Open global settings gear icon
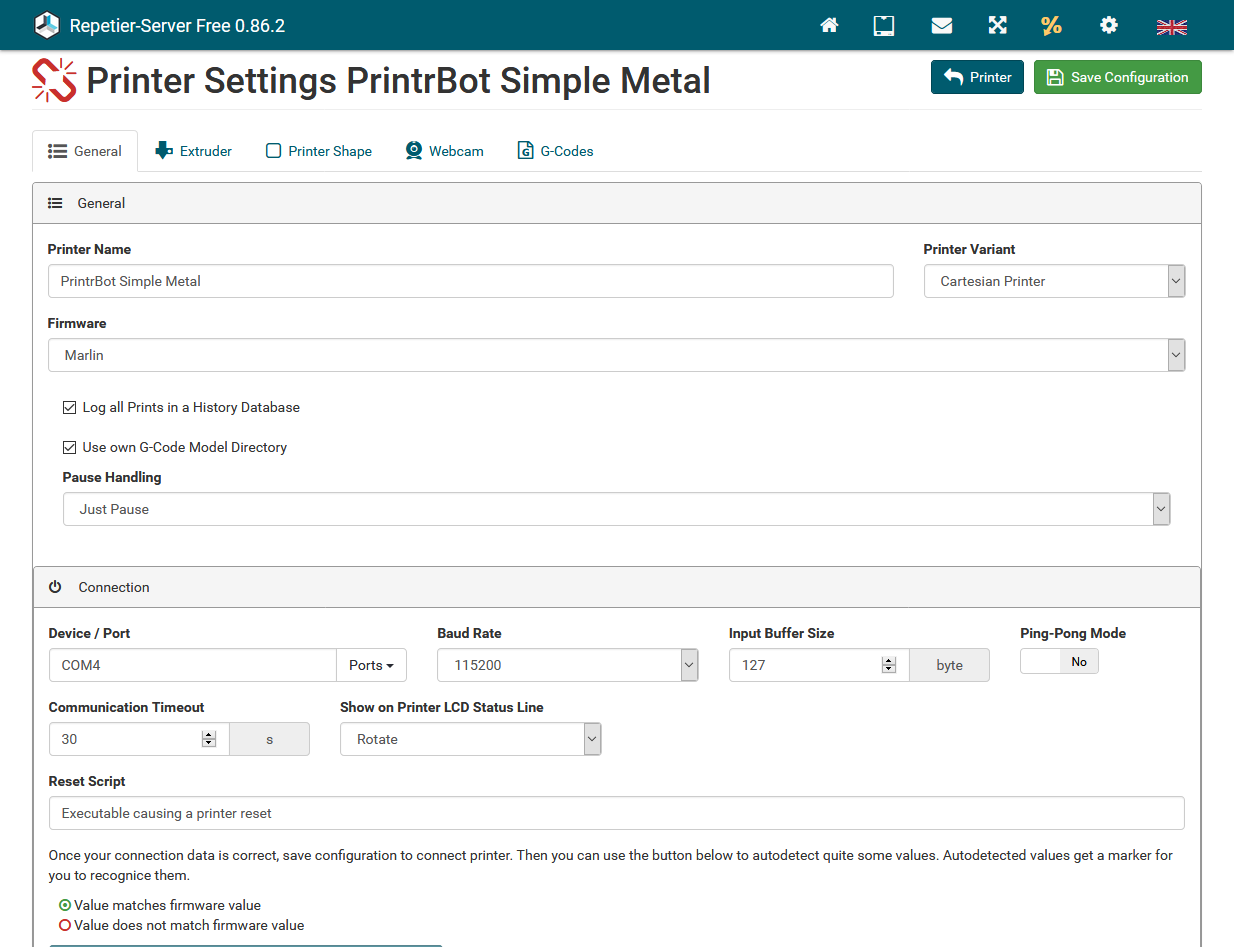This screenshot has width=1234, height=948. point(1109,25)
